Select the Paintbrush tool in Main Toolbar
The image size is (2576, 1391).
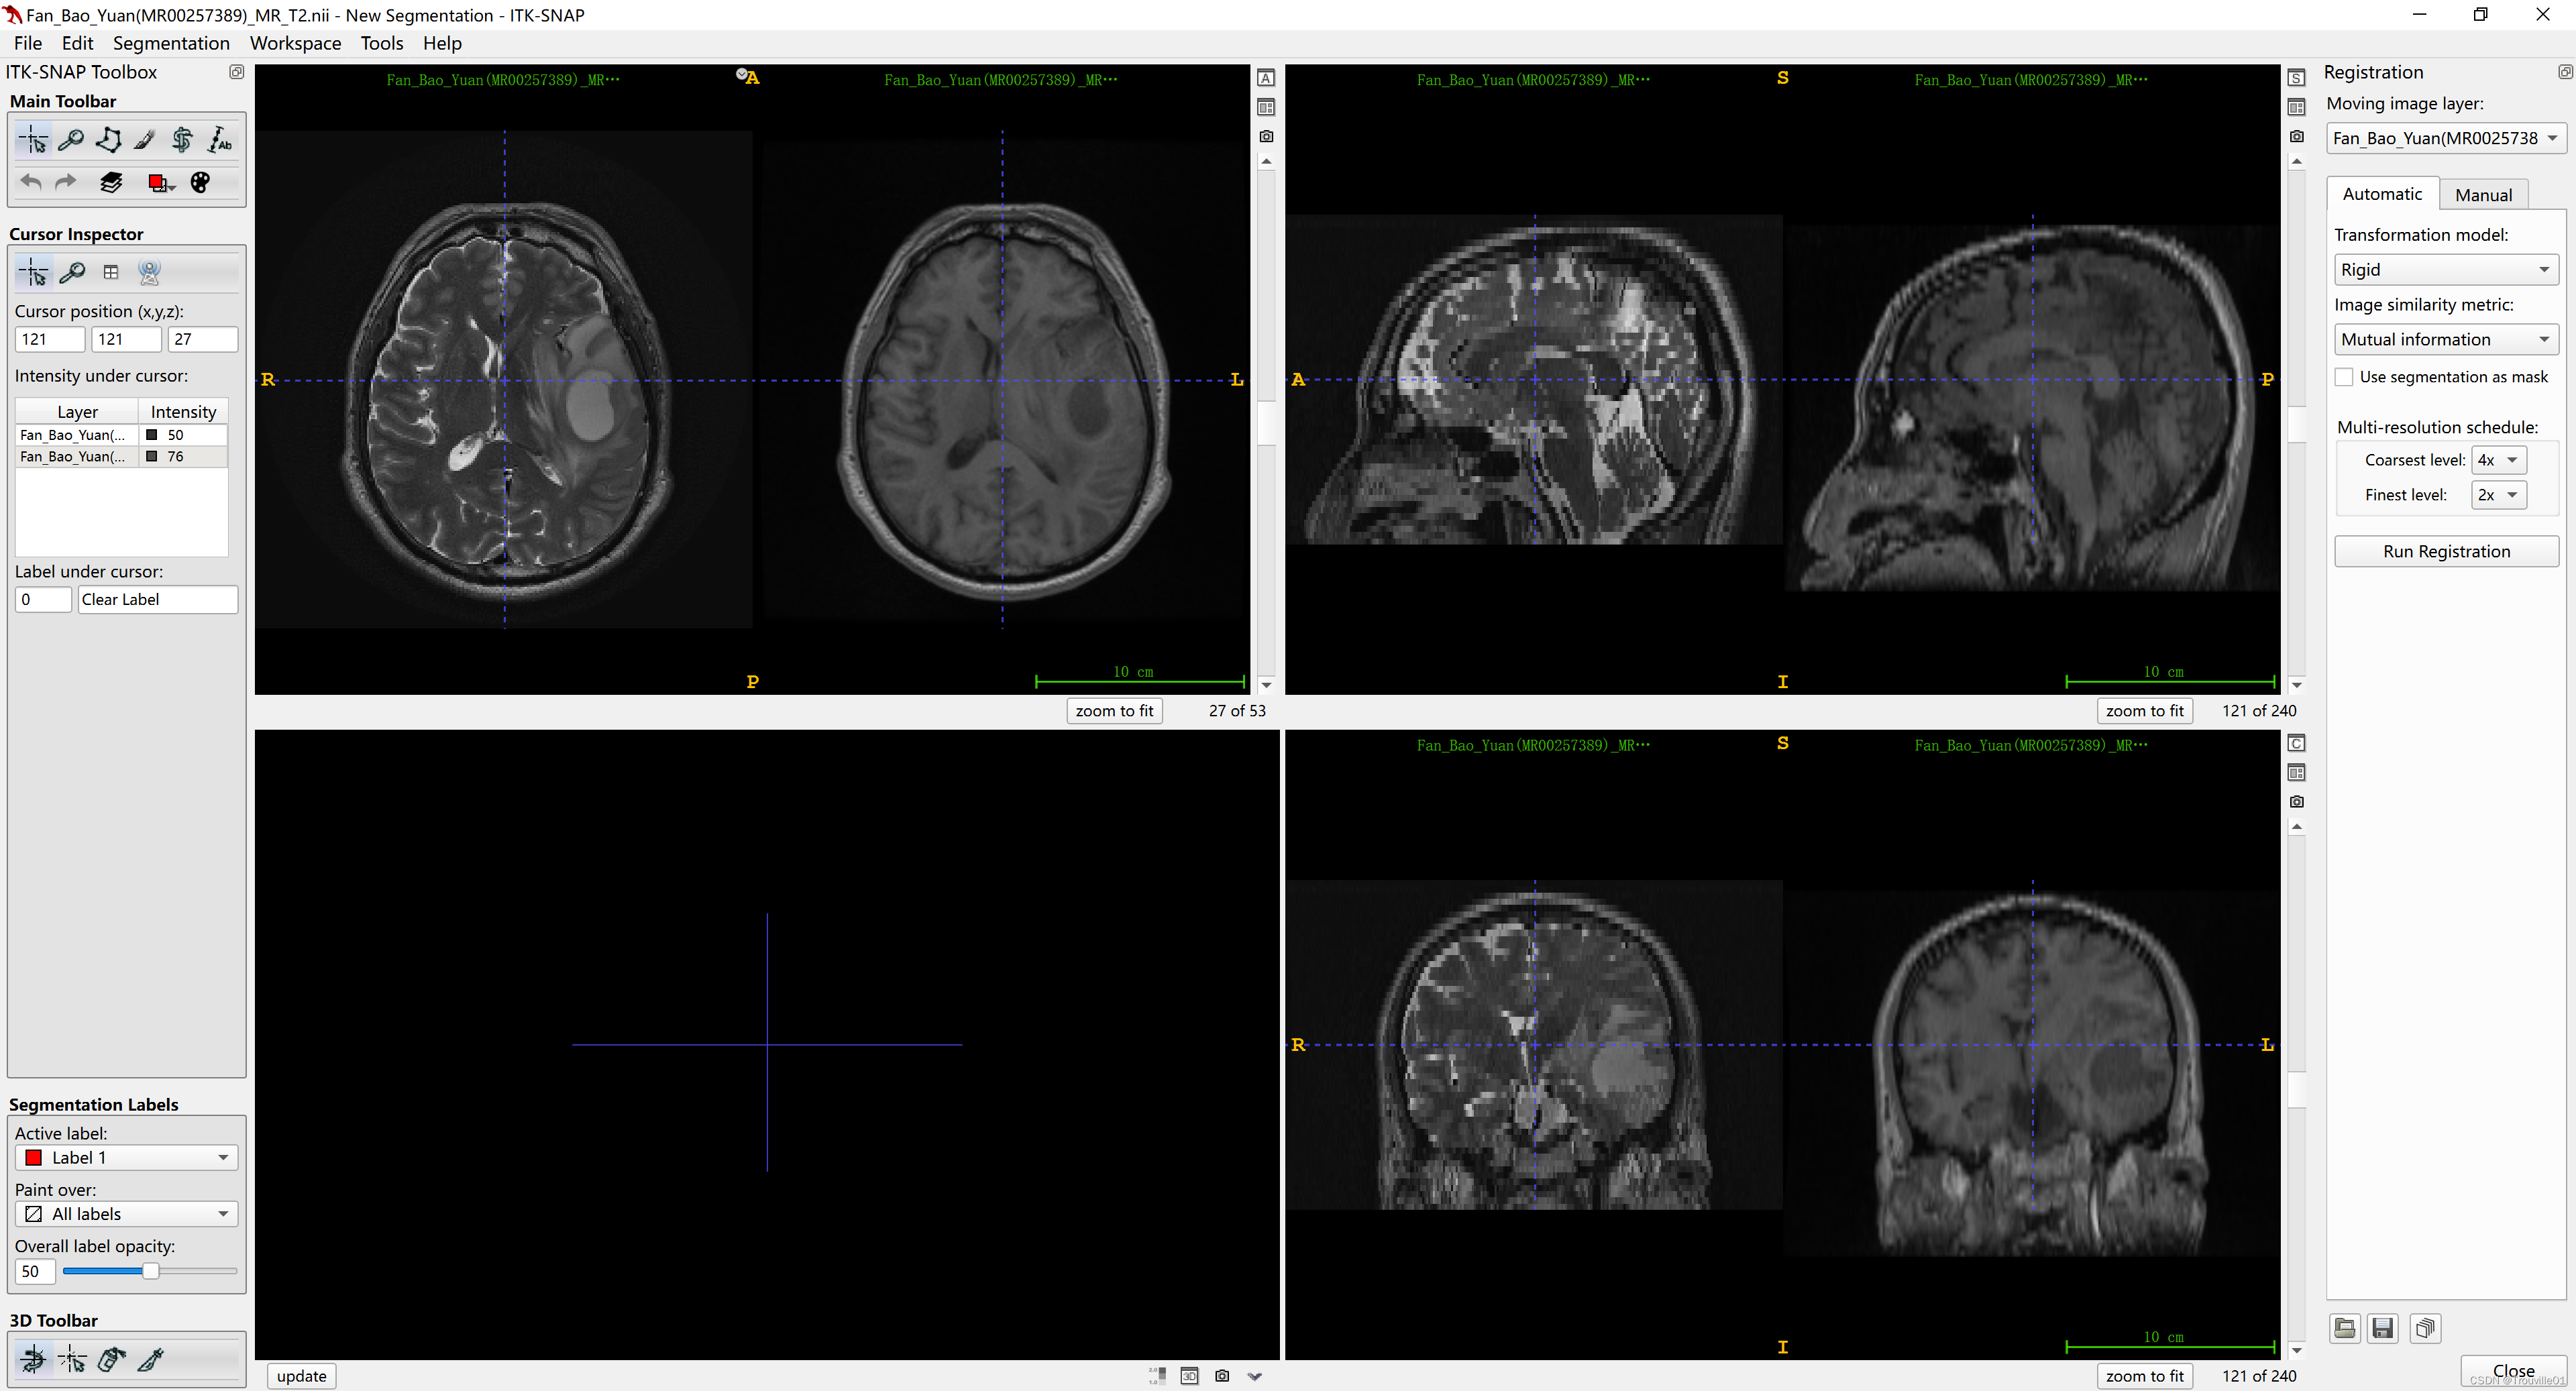pyautogui.click(x=145, y=140)
